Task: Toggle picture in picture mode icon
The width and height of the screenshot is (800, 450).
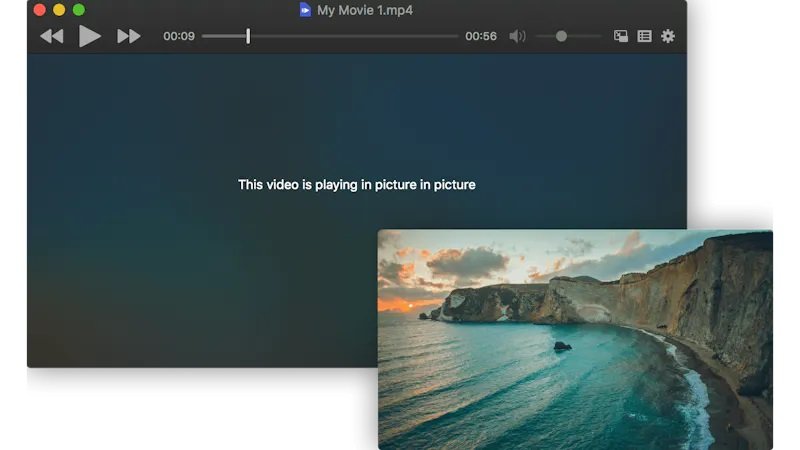Action: [621, 36]
